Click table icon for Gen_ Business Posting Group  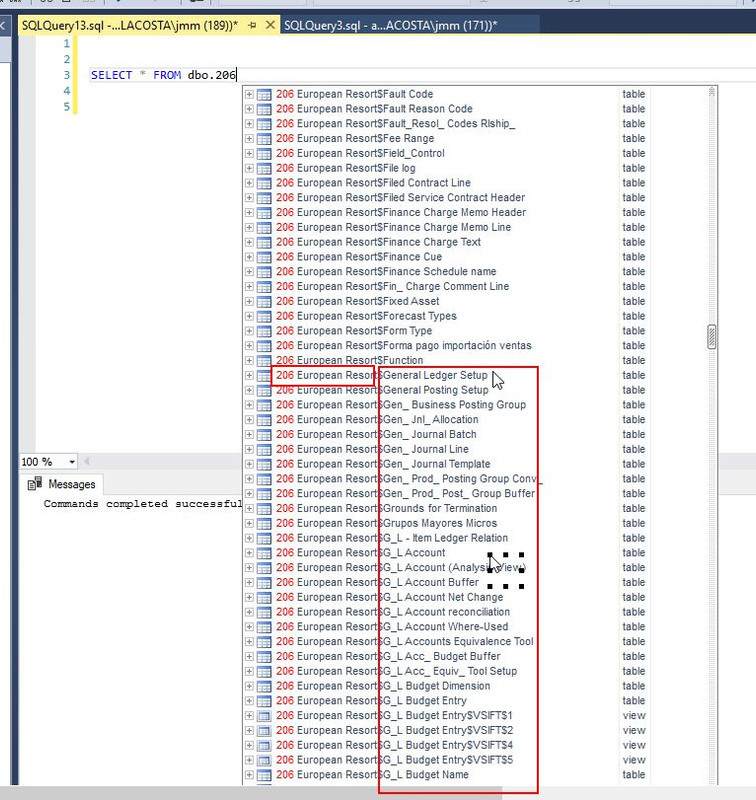(x=264, y=405)
